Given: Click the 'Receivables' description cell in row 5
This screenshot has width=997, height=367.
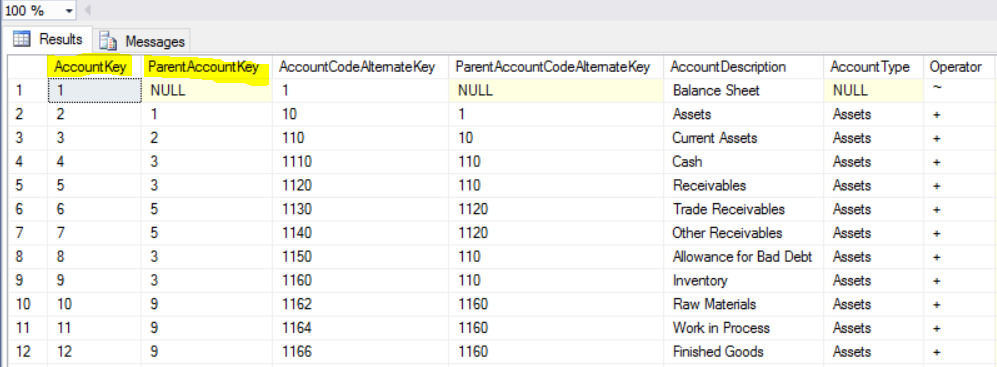Looking at the screenshot, I should point(744,186).
